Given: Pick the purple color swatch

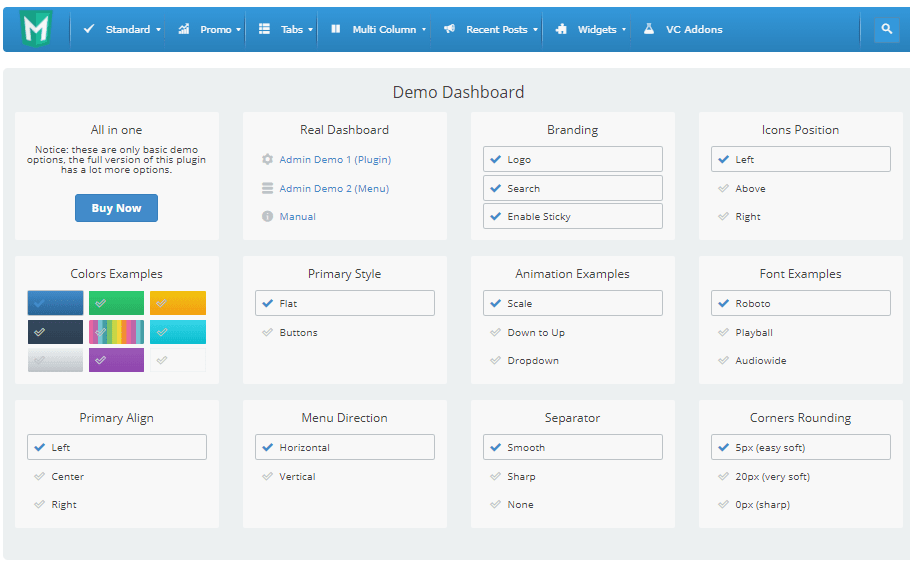Looking at the screenshot, I should [x=116, y=360].
